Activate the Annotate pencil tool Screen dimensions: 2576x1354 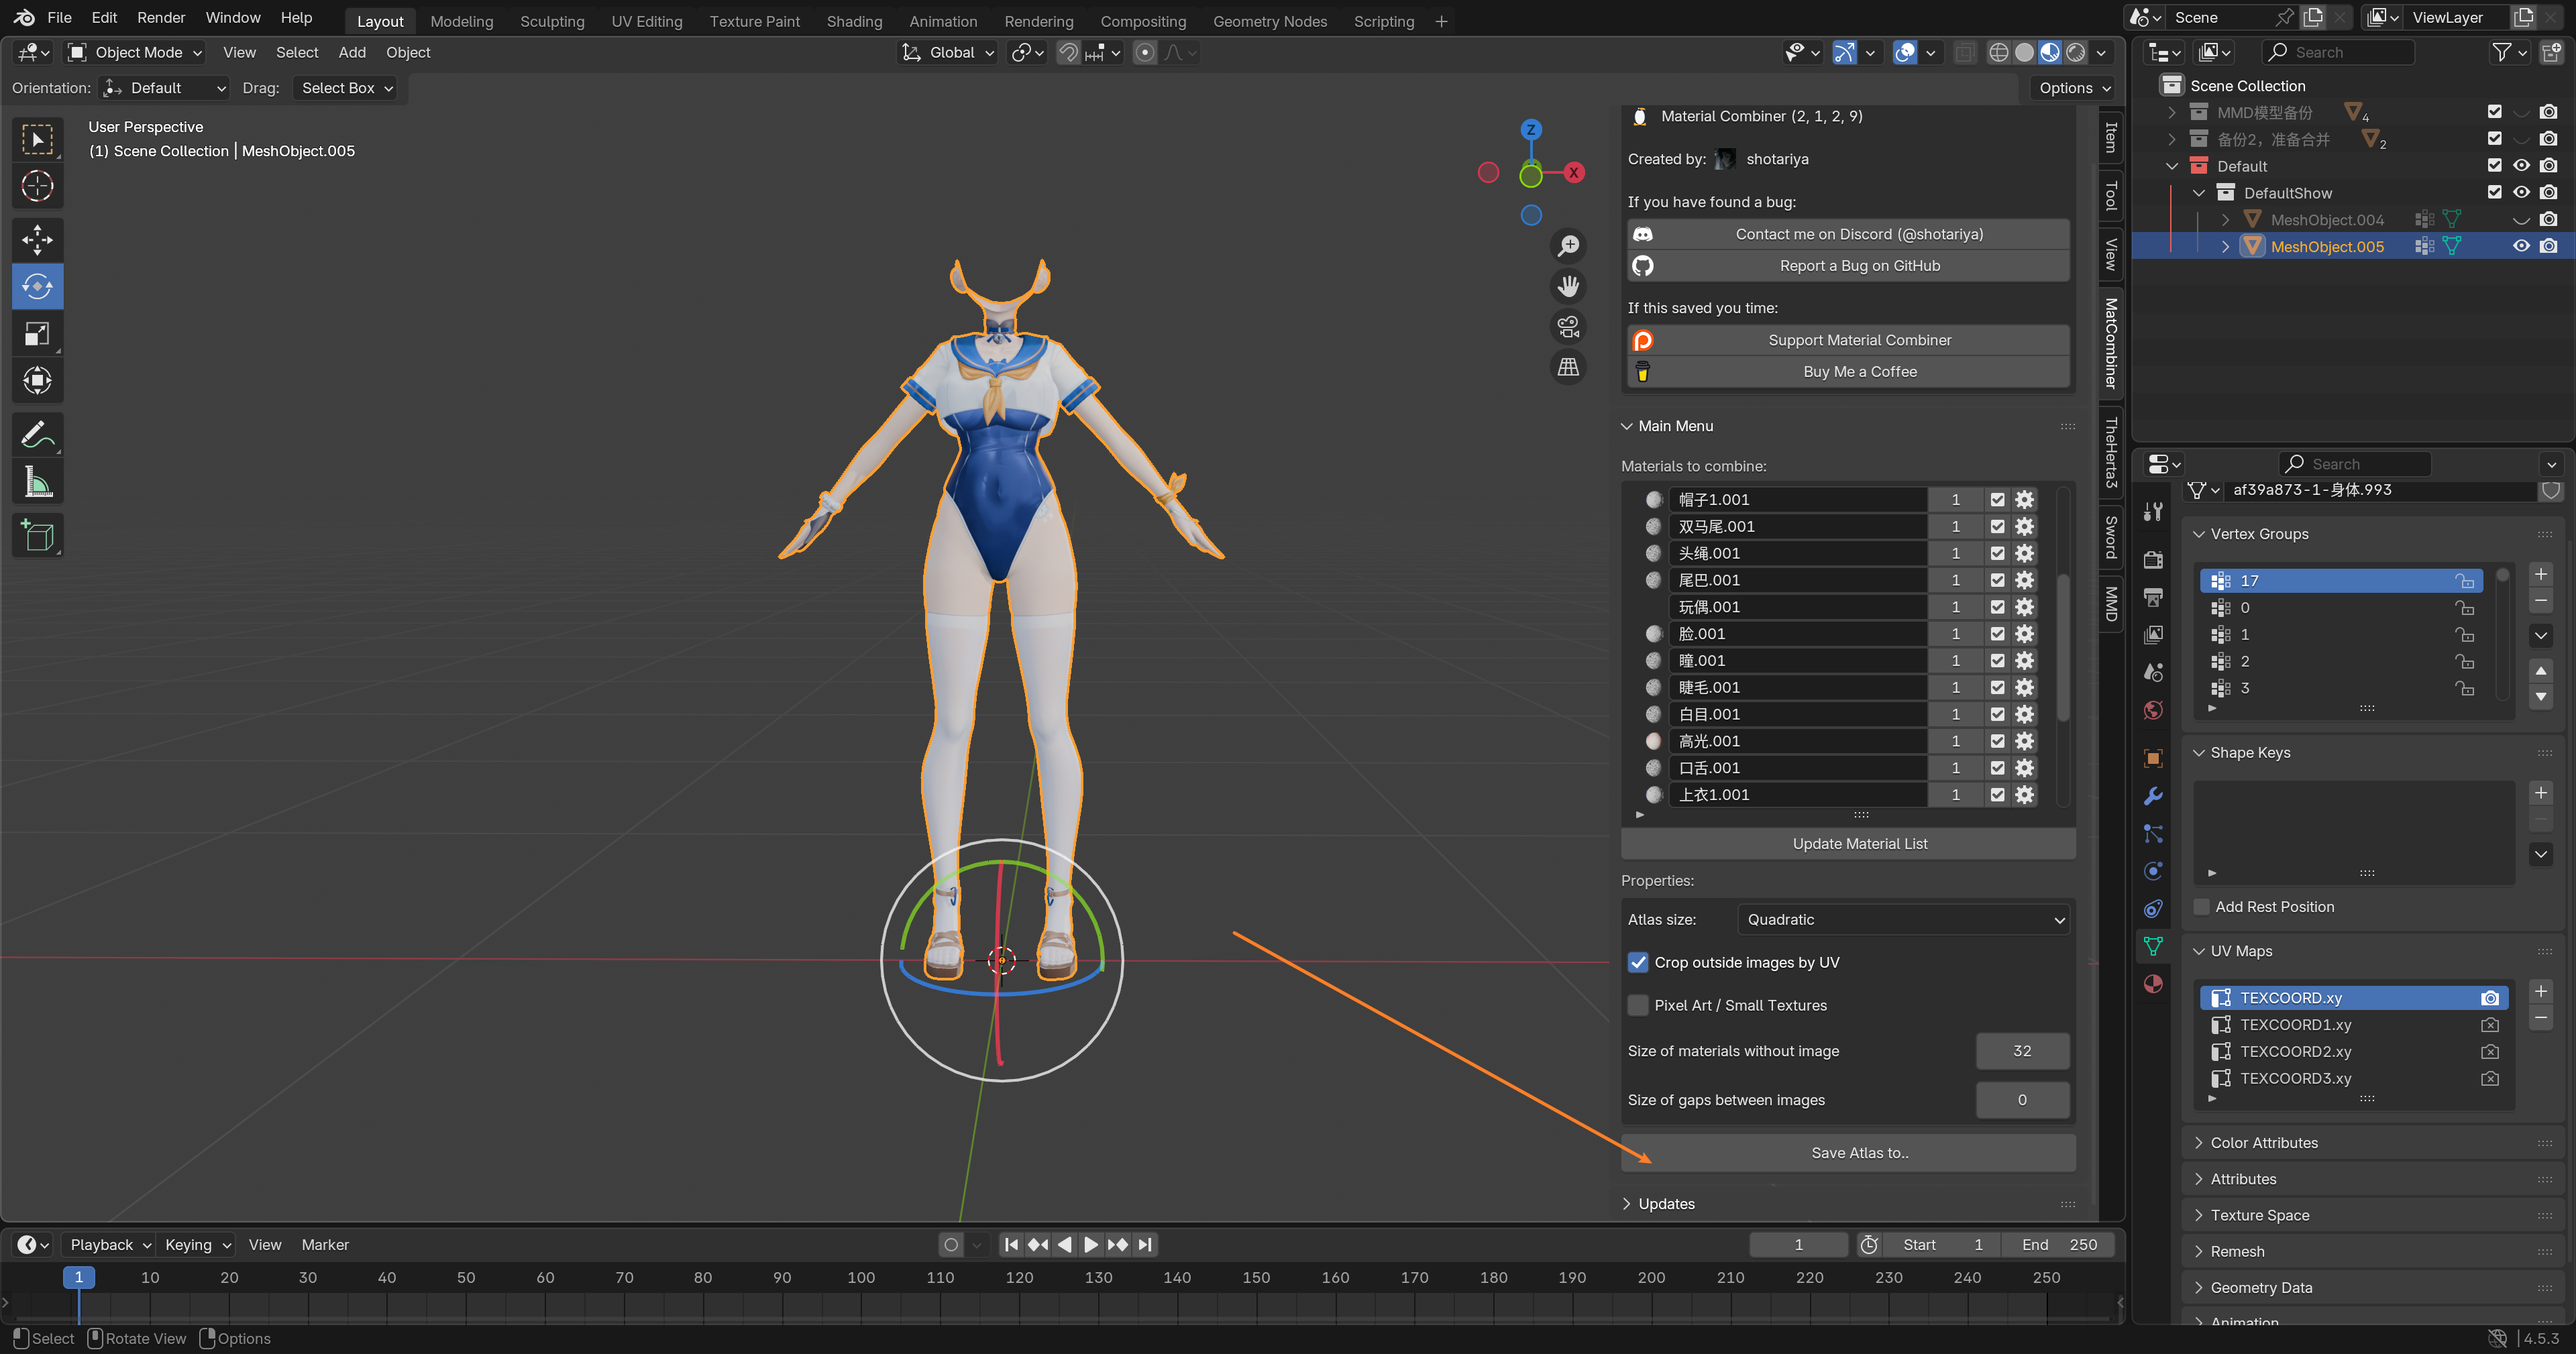[x=37, y=434]
